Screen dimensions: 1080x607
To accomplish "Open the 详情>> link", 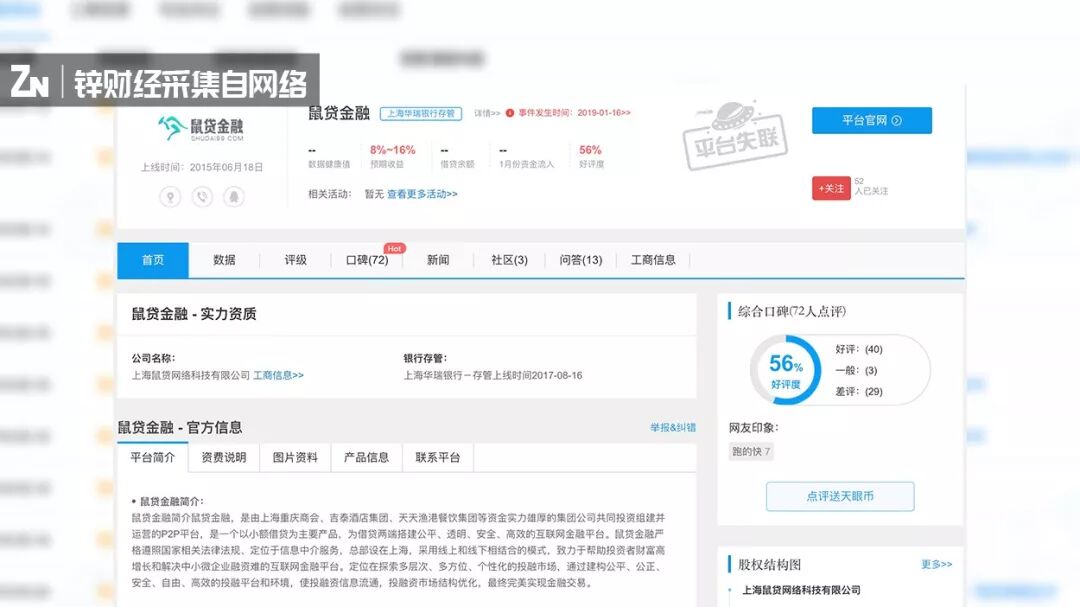I will pyautogui.click(x=487, y=113).
